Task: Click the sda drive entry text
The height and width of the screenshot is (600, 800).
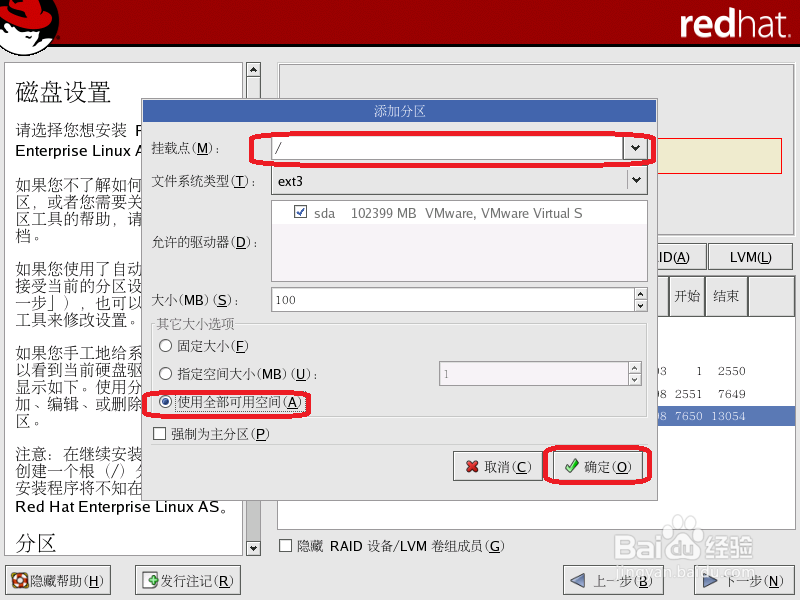Action: (448, 213)
